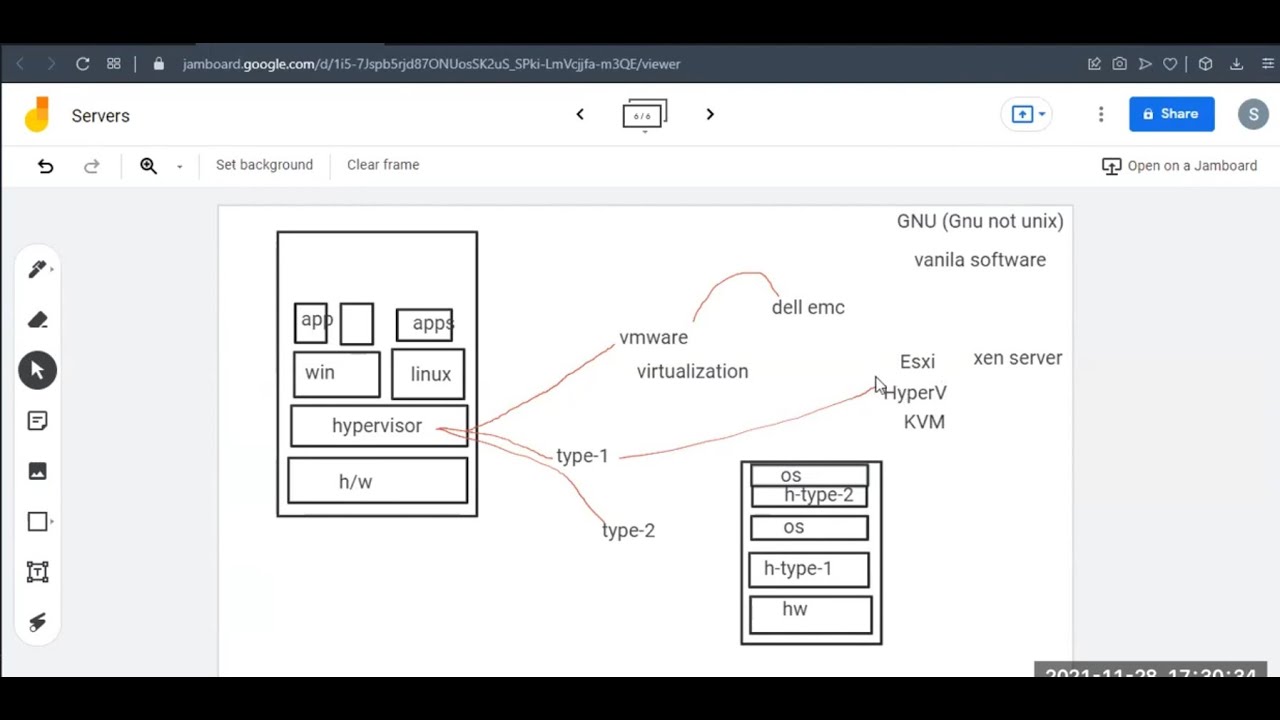Expand the frame bar 6/6
Image resolution: width=1280 pixels, height=720 pixels.
pos(644,115)
